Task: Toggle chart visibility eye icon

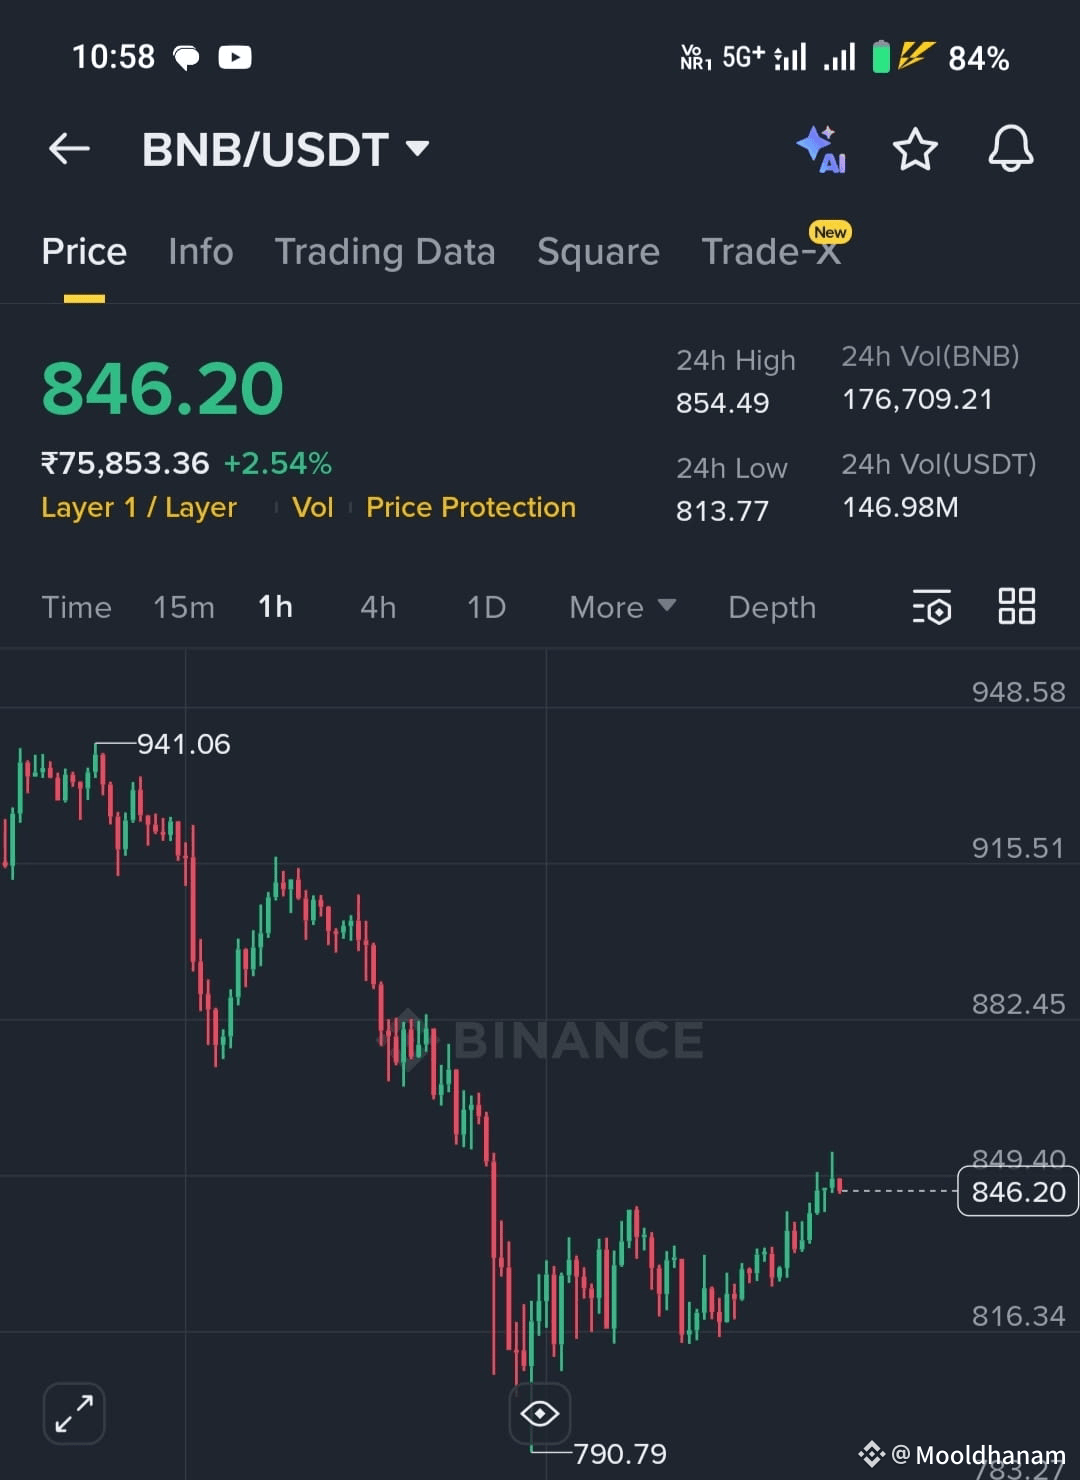Action: click(540, 1413)
